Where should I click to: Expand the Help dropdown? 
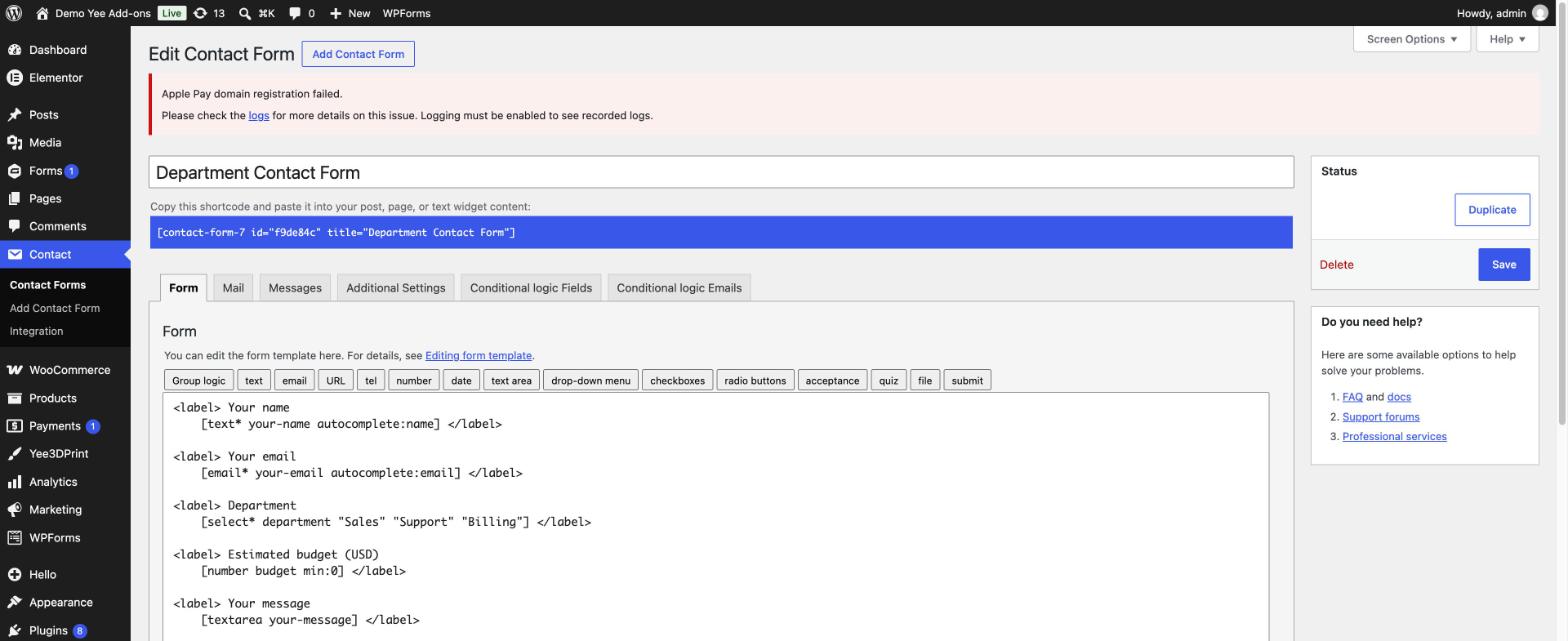1507,39
